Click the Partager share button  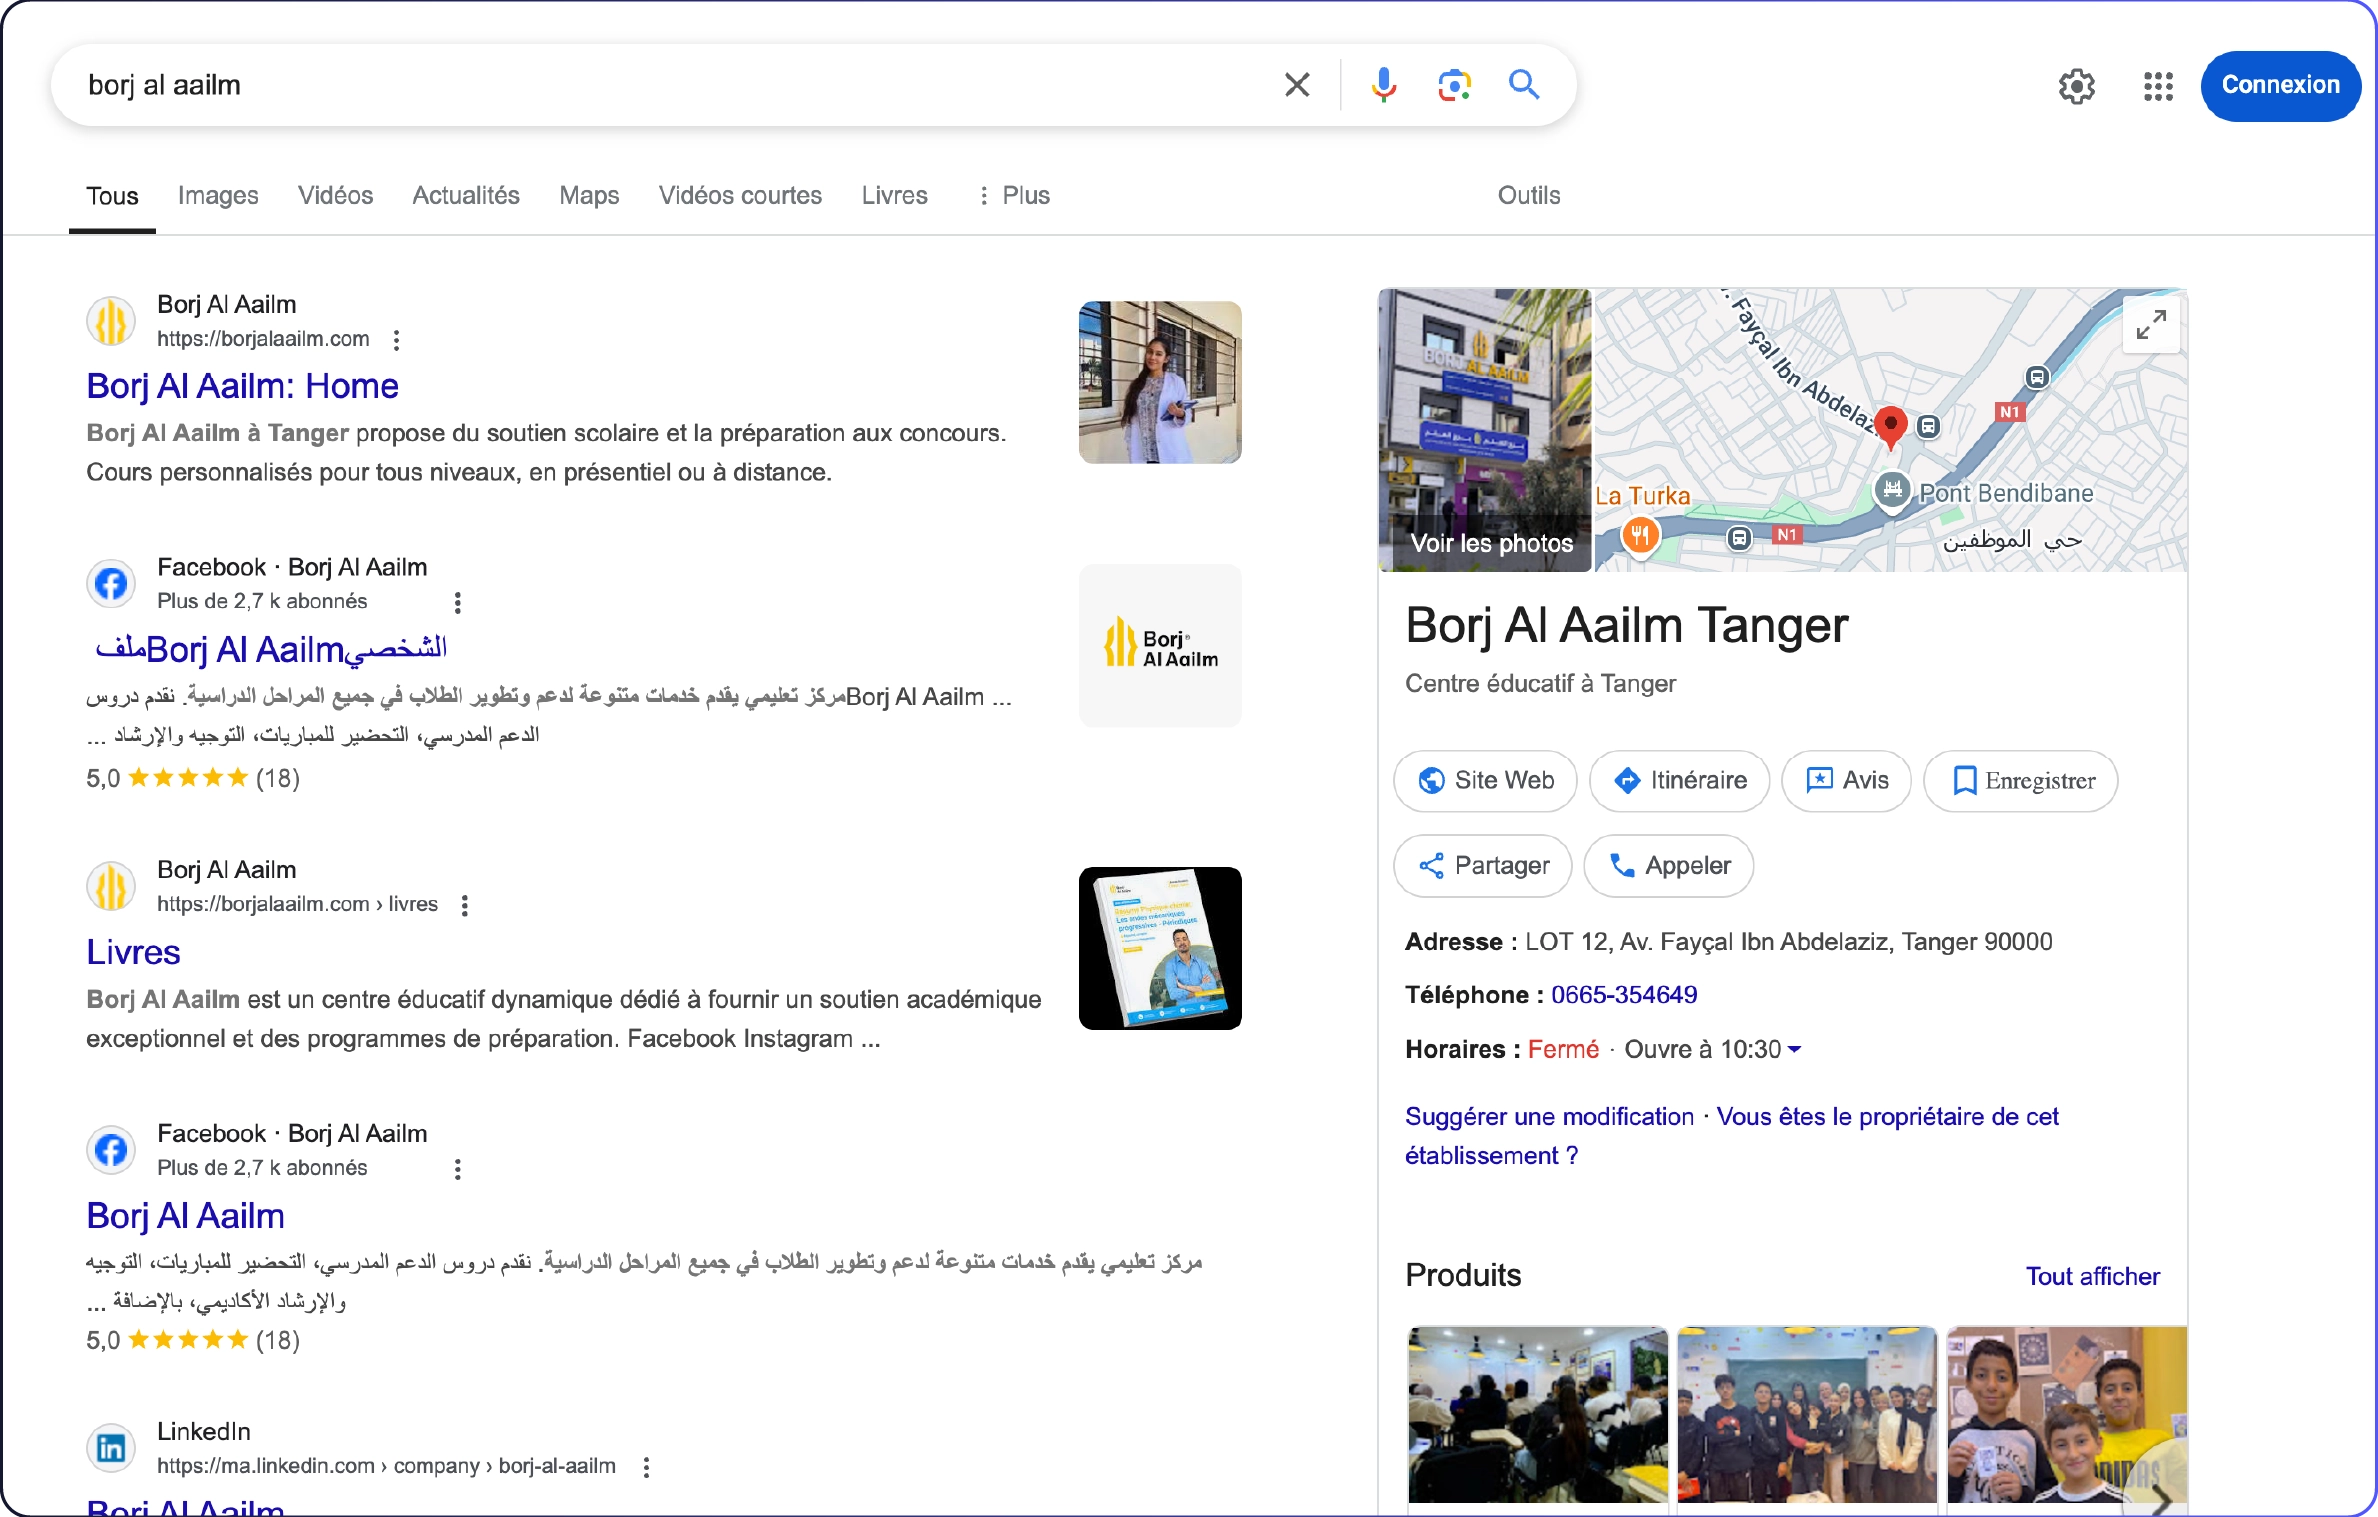point(1483,866)
